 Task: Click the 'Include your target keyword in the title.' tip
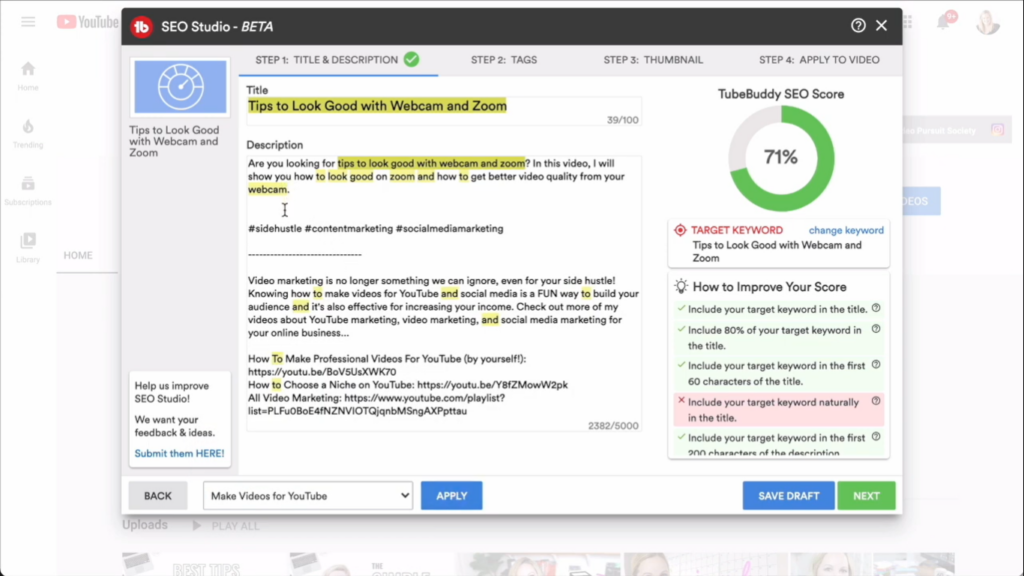[777, 309]
